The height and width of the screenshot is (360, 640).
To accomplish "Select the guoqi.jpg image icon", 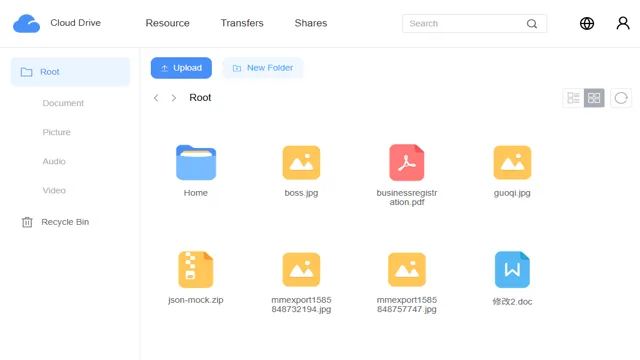I will 512,162.
